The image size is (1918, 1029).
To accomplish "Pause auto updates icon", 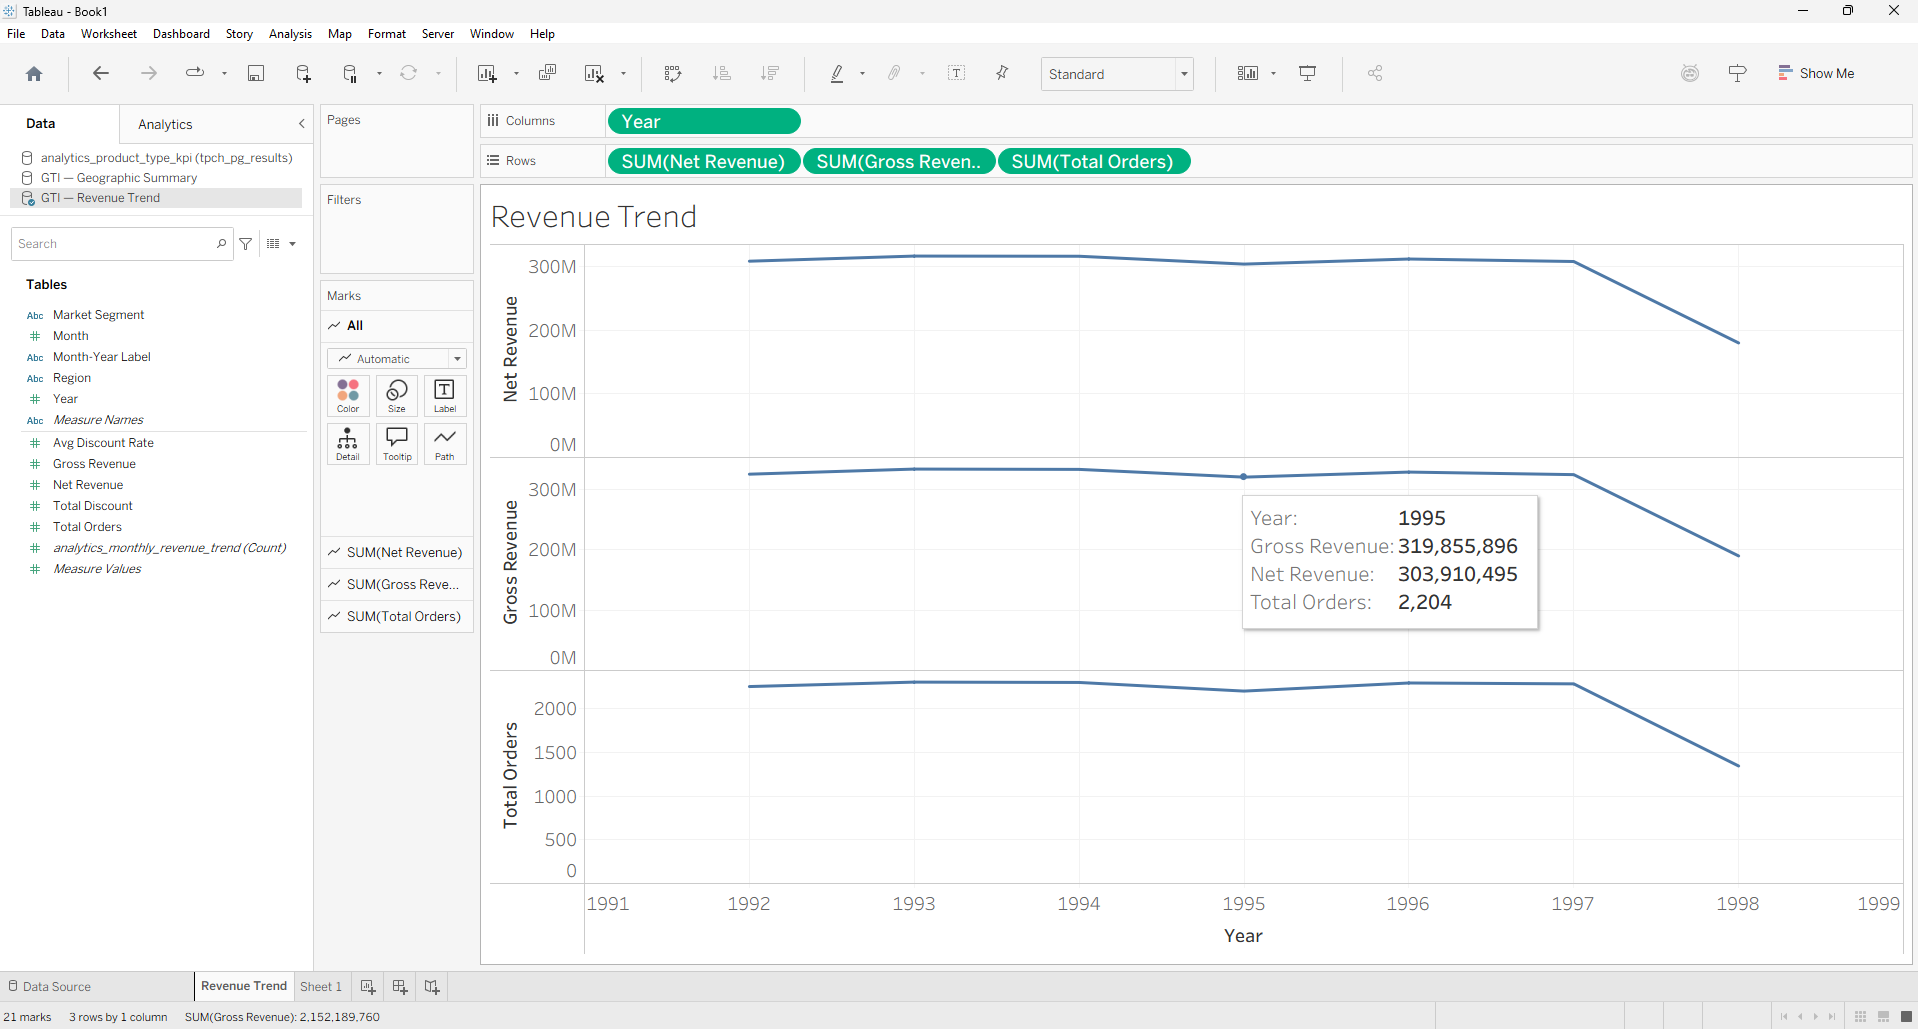I will tap(350, 73).
